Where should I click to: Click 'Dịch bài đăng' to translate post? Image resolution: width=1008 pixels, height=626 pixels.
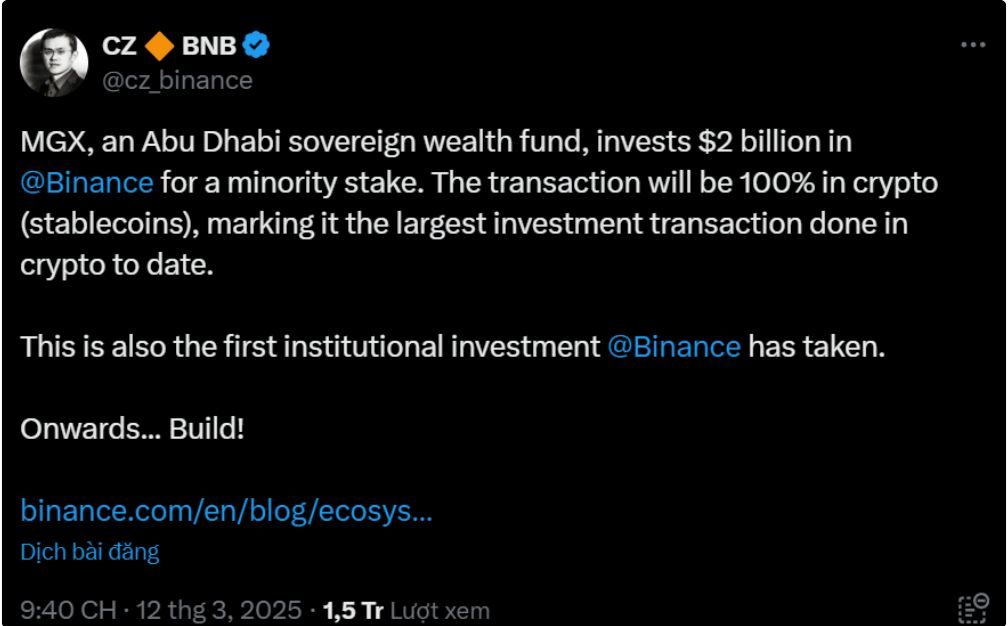point(90,551)
